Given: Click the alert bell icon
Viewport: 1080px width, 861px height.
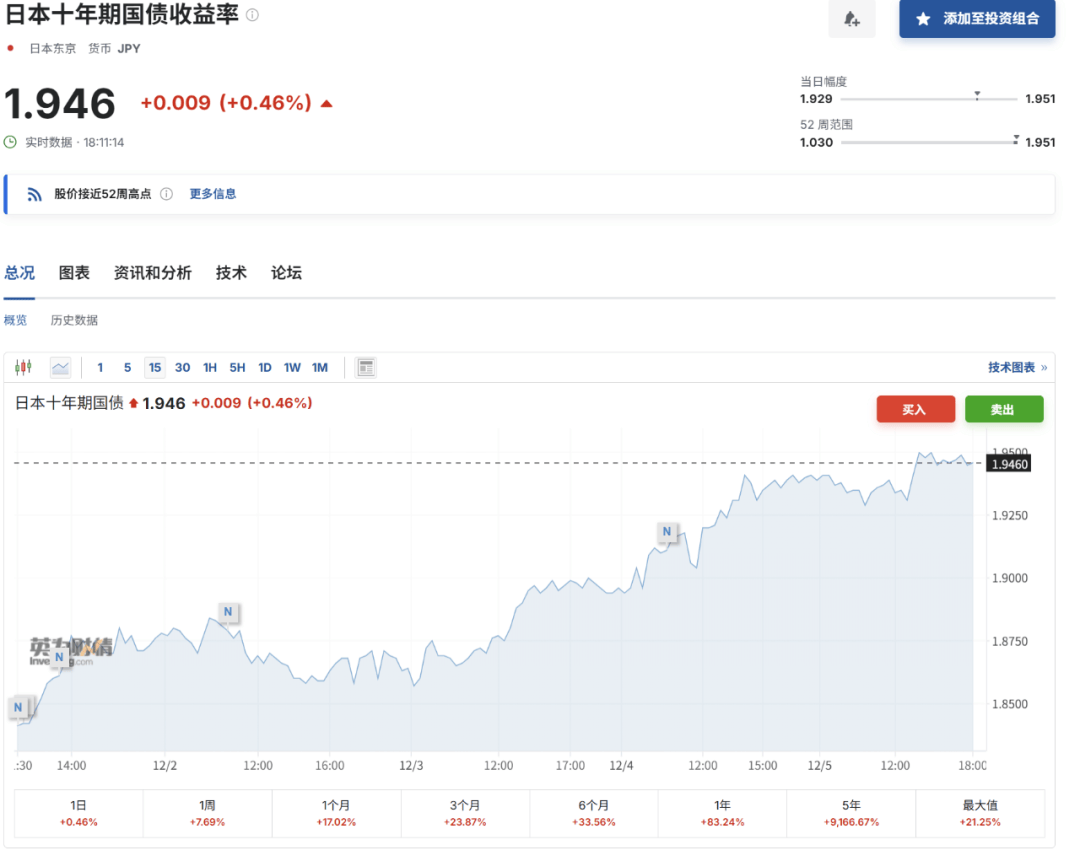Looking at the screenshot, I should coord(851,19).
